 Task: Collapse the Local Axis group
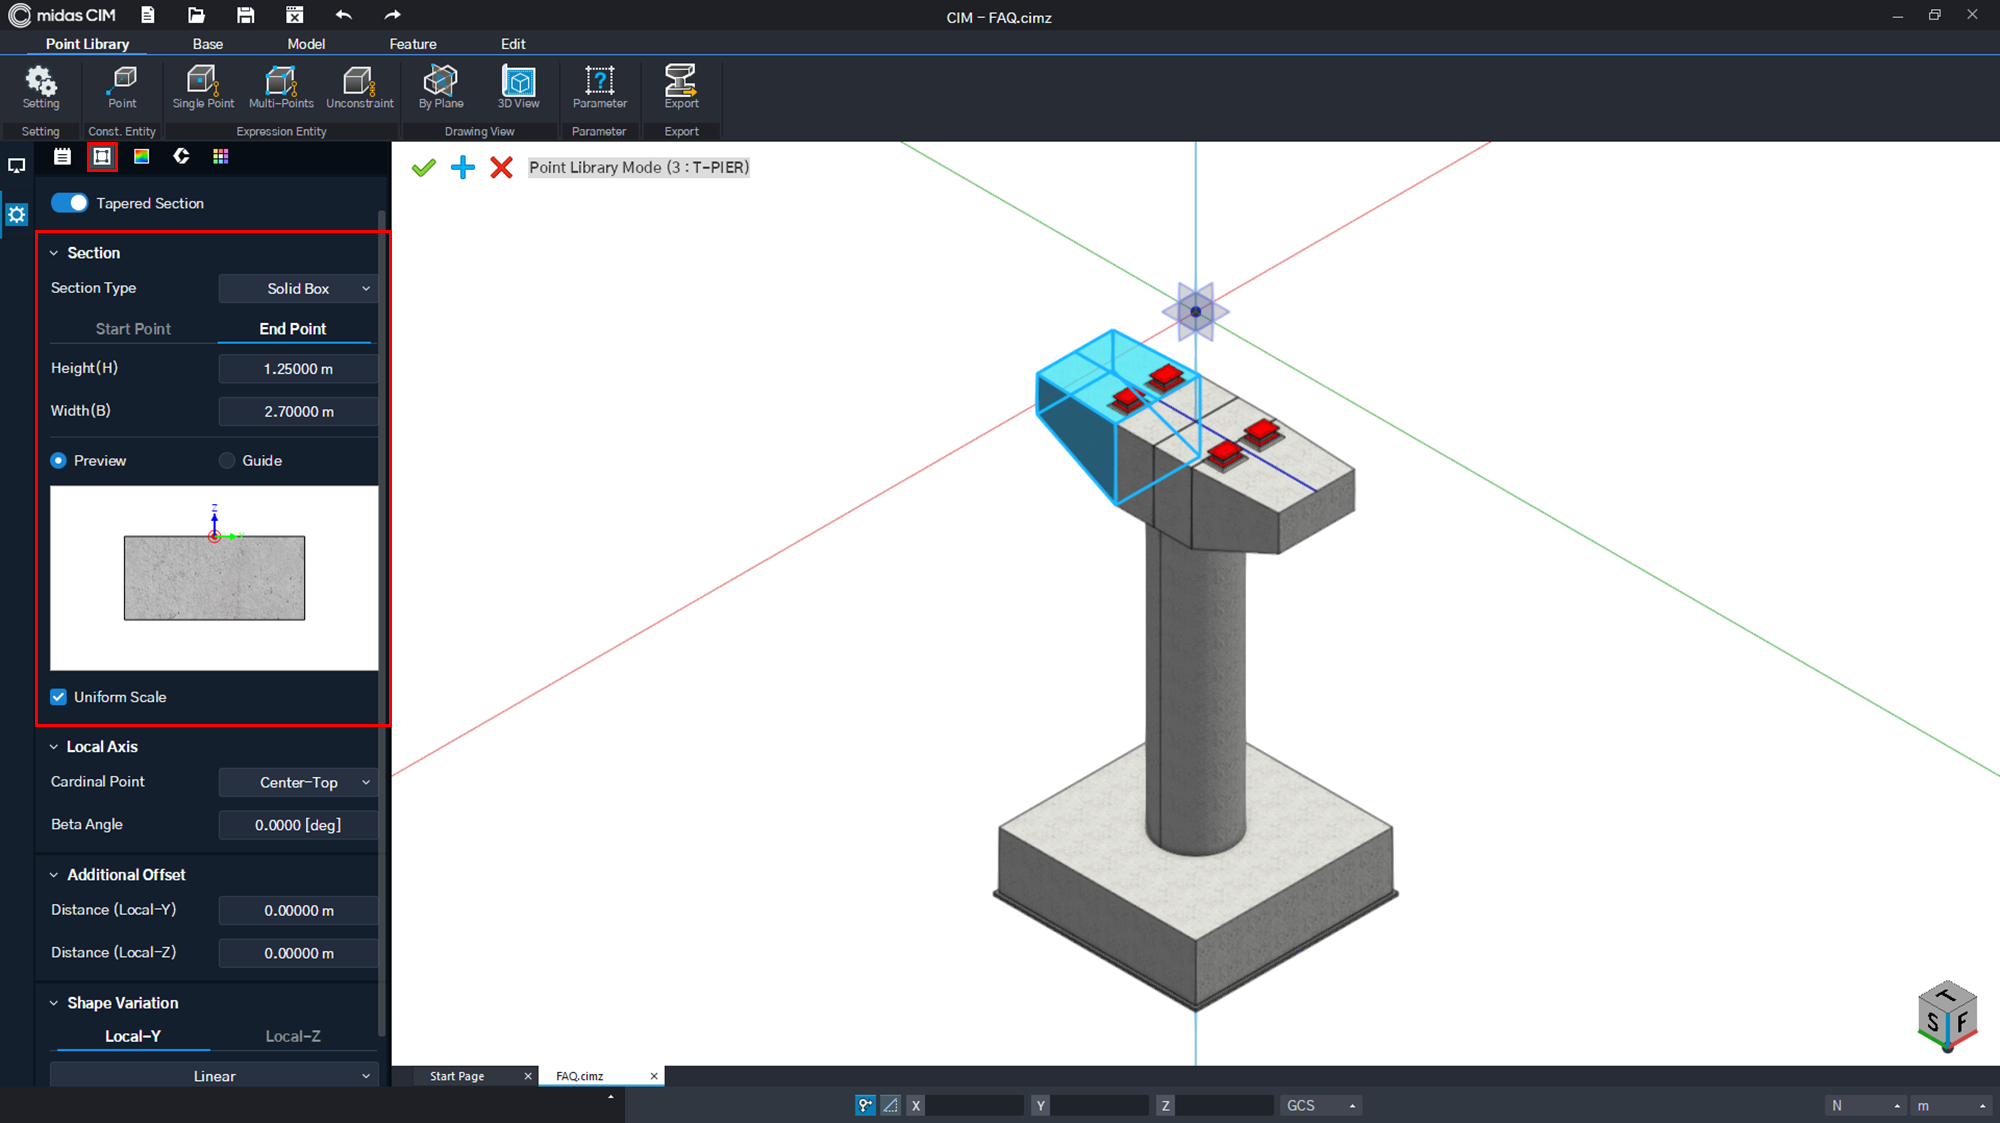tap(54, 747)
